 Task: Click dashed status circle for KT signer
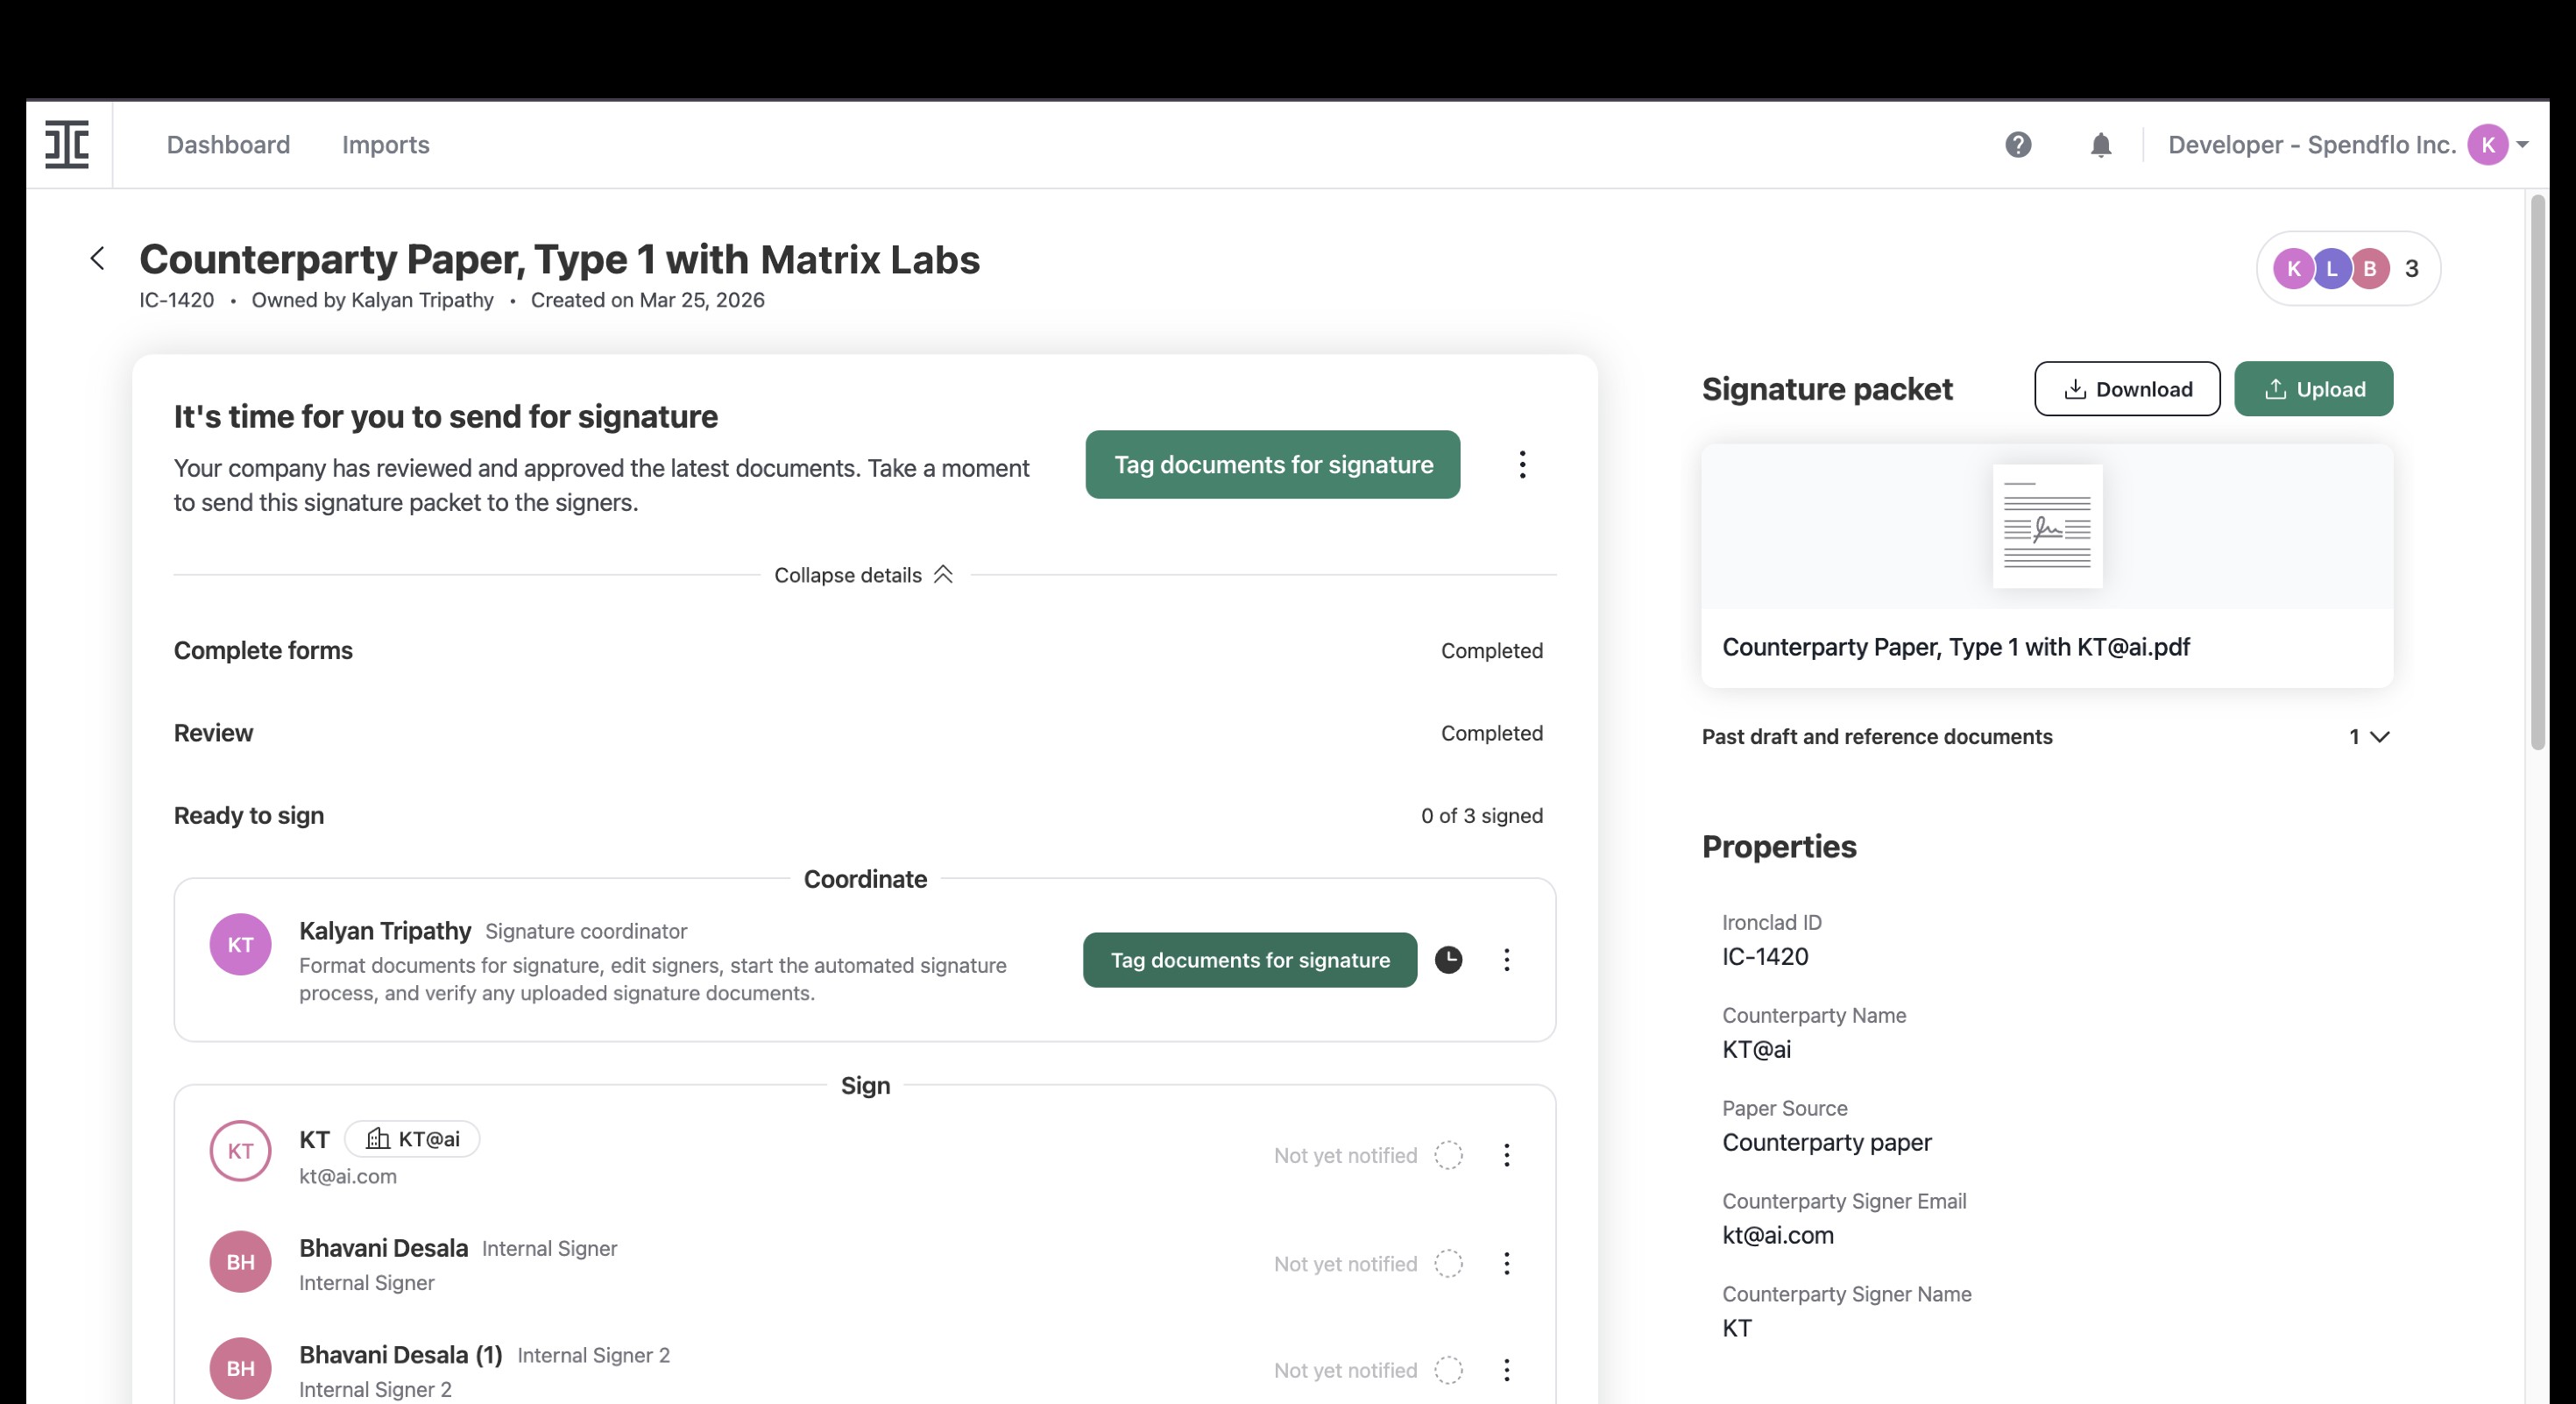click(x=1448, y=1156)
